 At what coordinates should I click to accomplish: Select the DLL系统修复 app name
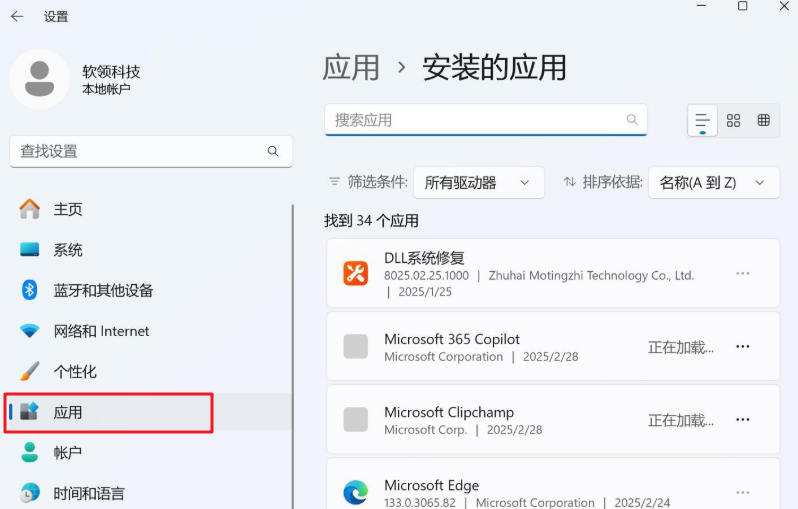[x=424, y=258]
